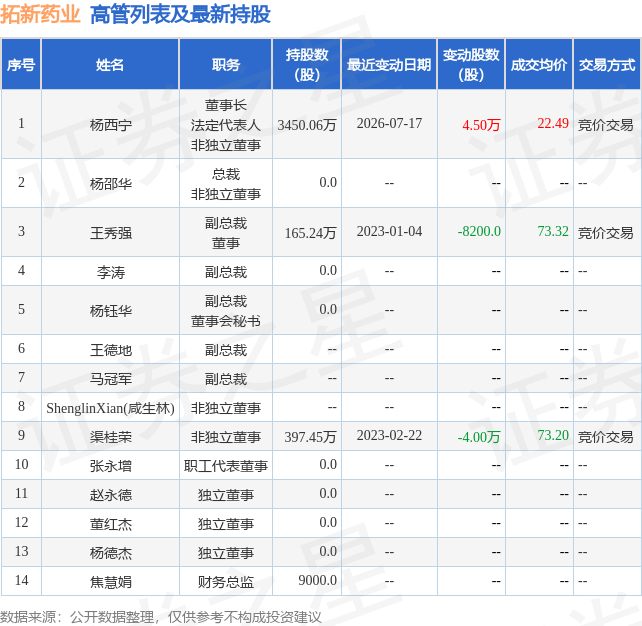
Task: Click 竞价交易 in 渠桂荣's row
Action: 606,437
